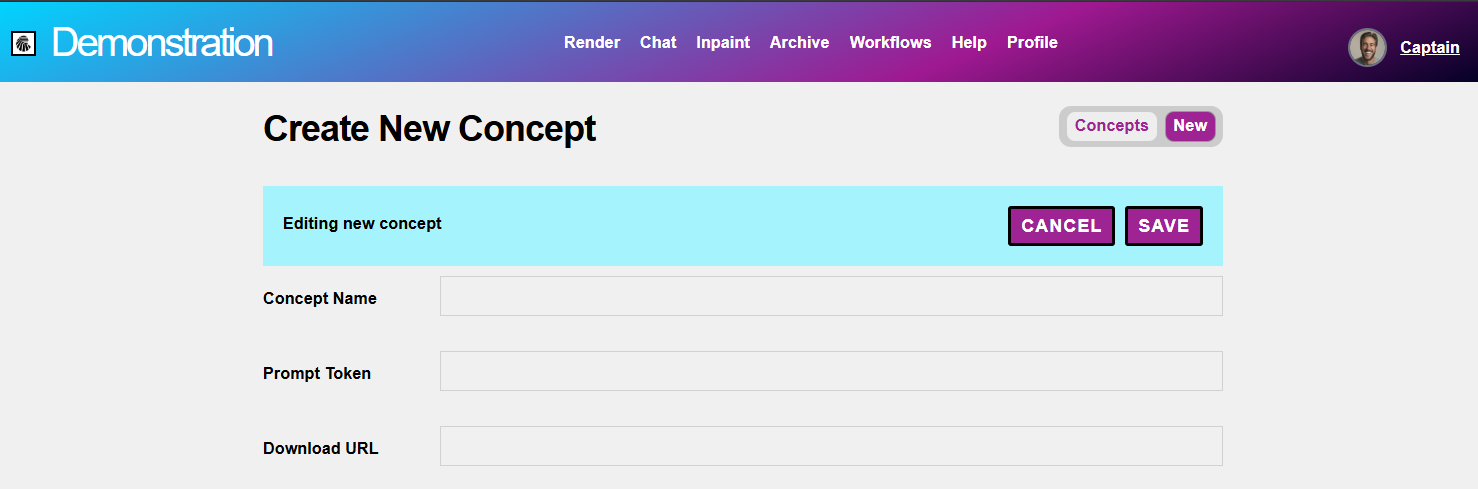Select the New tab
Viewport: 1478px width, 489px height.
click(1190, 126)
